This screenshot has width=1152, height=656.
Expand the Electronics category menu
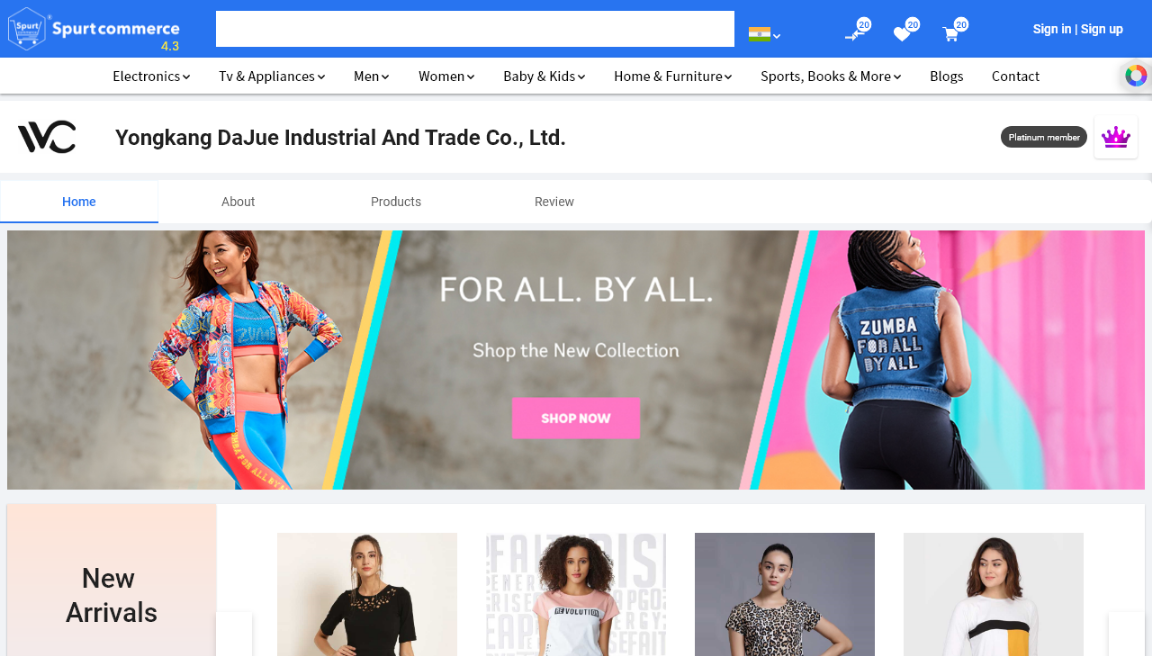(x=151, y=76)
